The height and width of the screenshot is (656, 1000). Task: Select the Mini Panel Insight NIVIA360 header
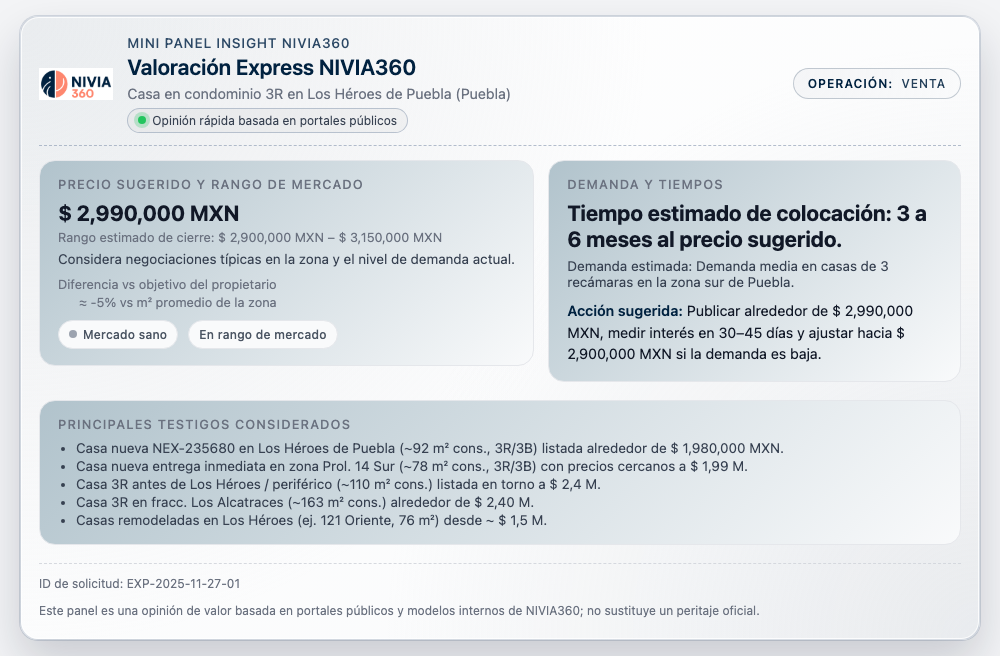click(x=238, y=43)
